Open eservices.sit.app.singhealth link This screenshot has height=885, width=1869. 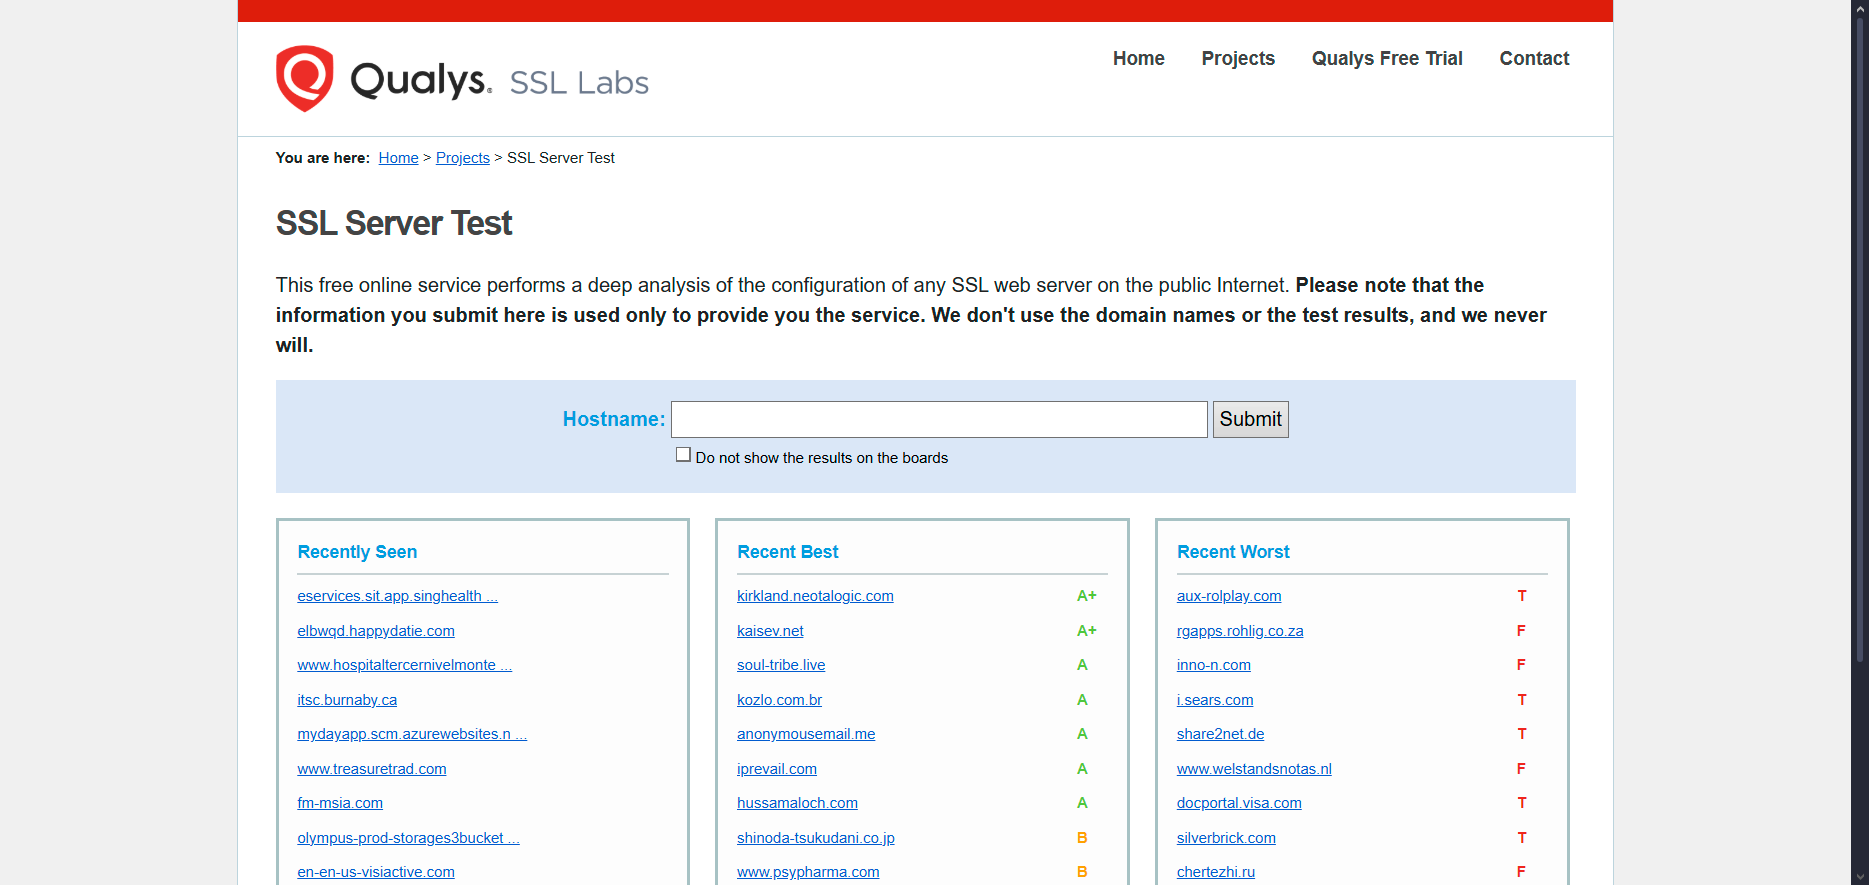click(397, 596)
